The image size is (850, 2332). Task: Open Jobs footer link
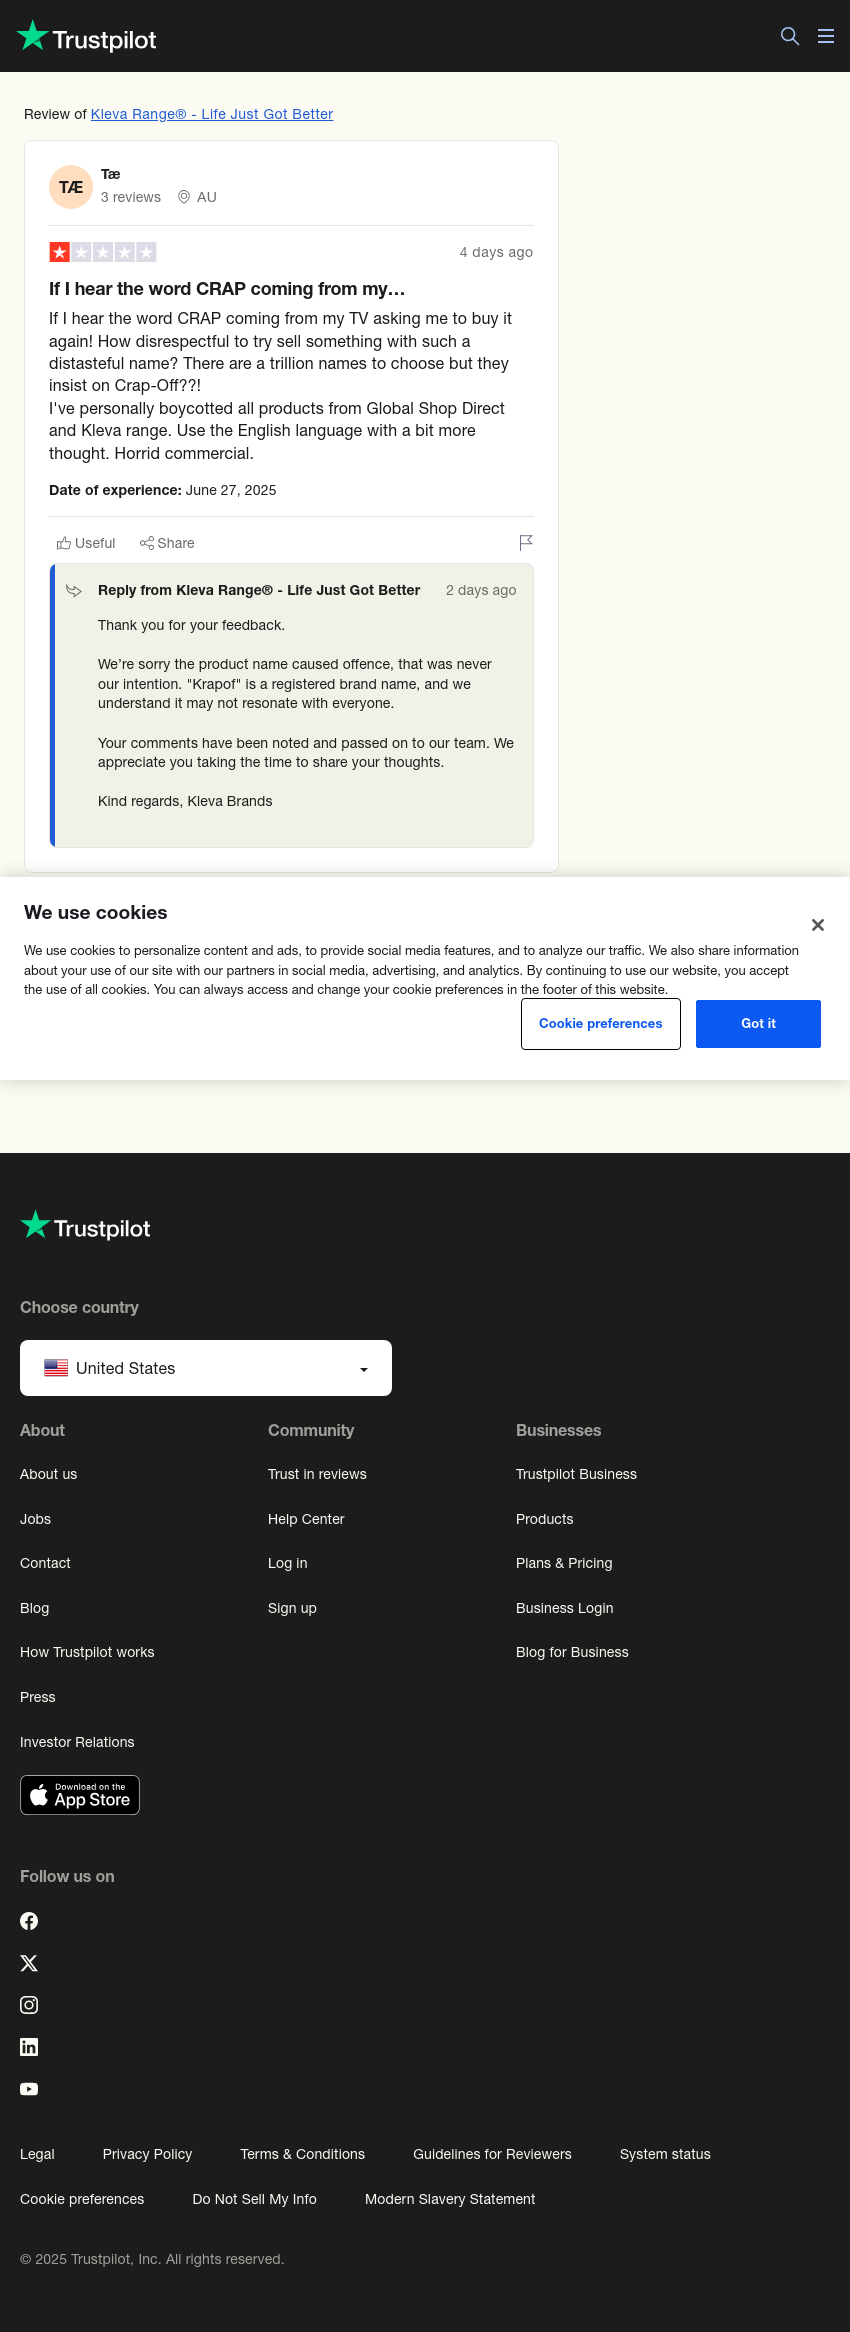[x=35, y=1519]
